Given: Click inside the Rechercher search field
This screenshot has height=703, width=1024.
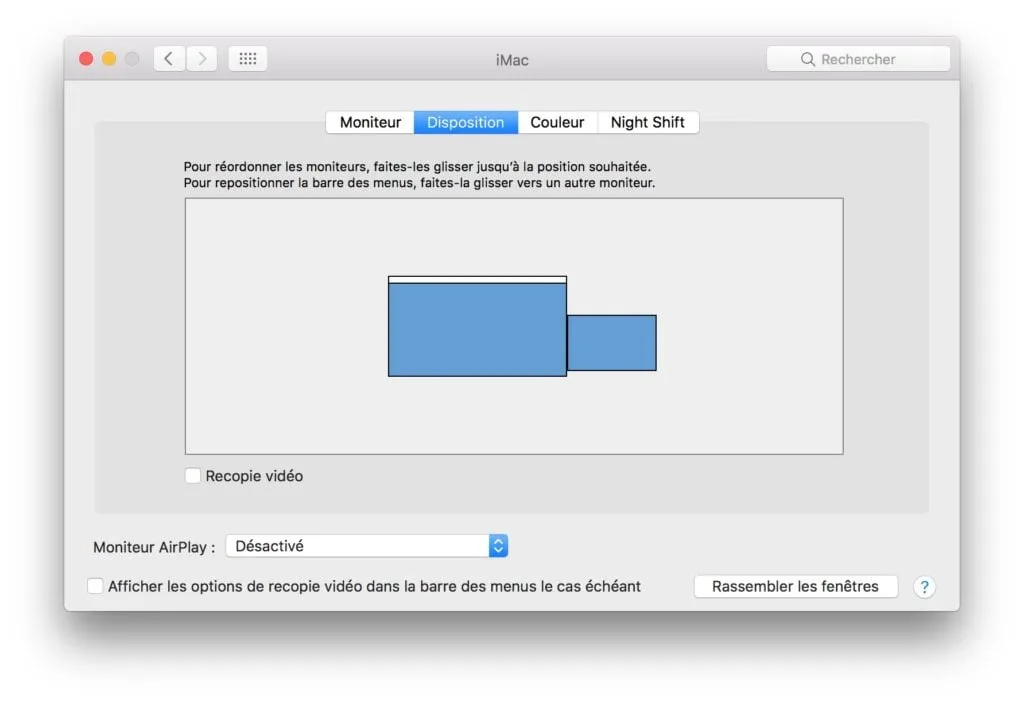Looking at the screenshot, I should (860, 59).
